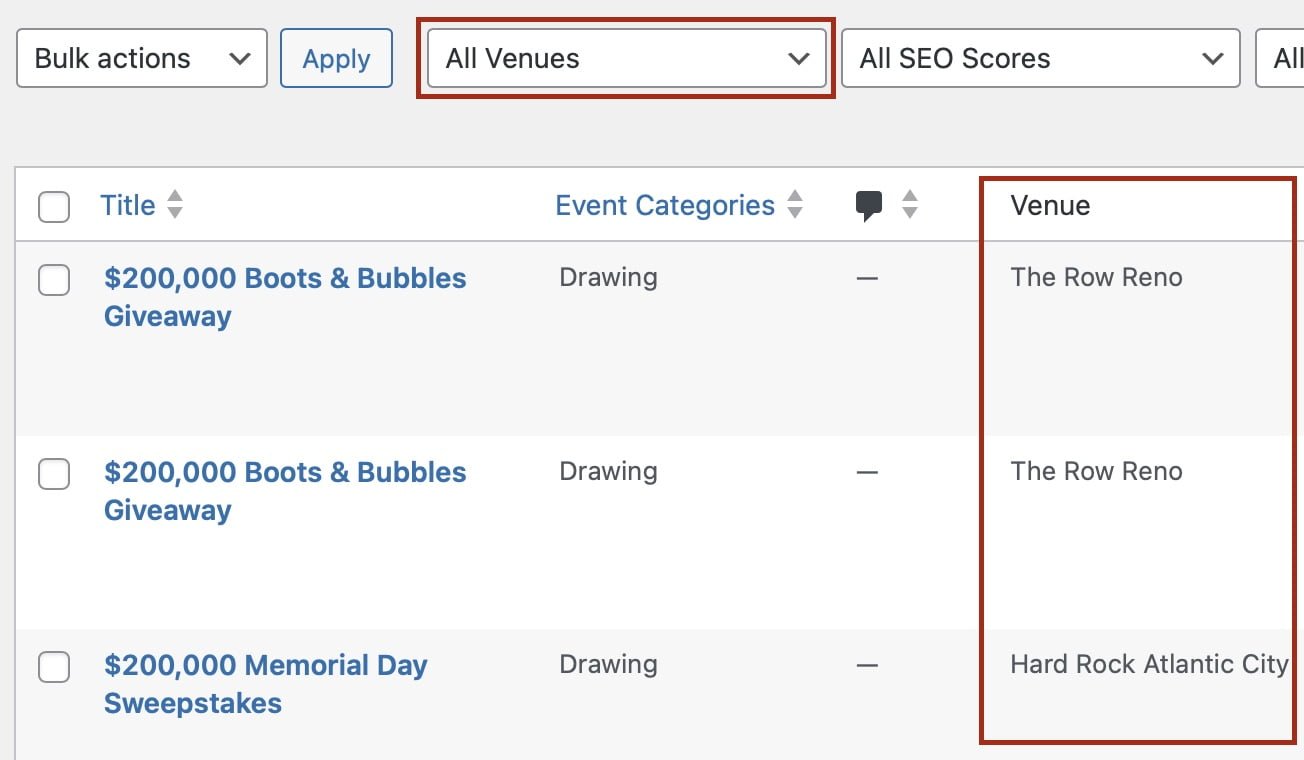Click sort arrows beside the comments bubble
1304x760 pixels.
(x=909, y=205)
